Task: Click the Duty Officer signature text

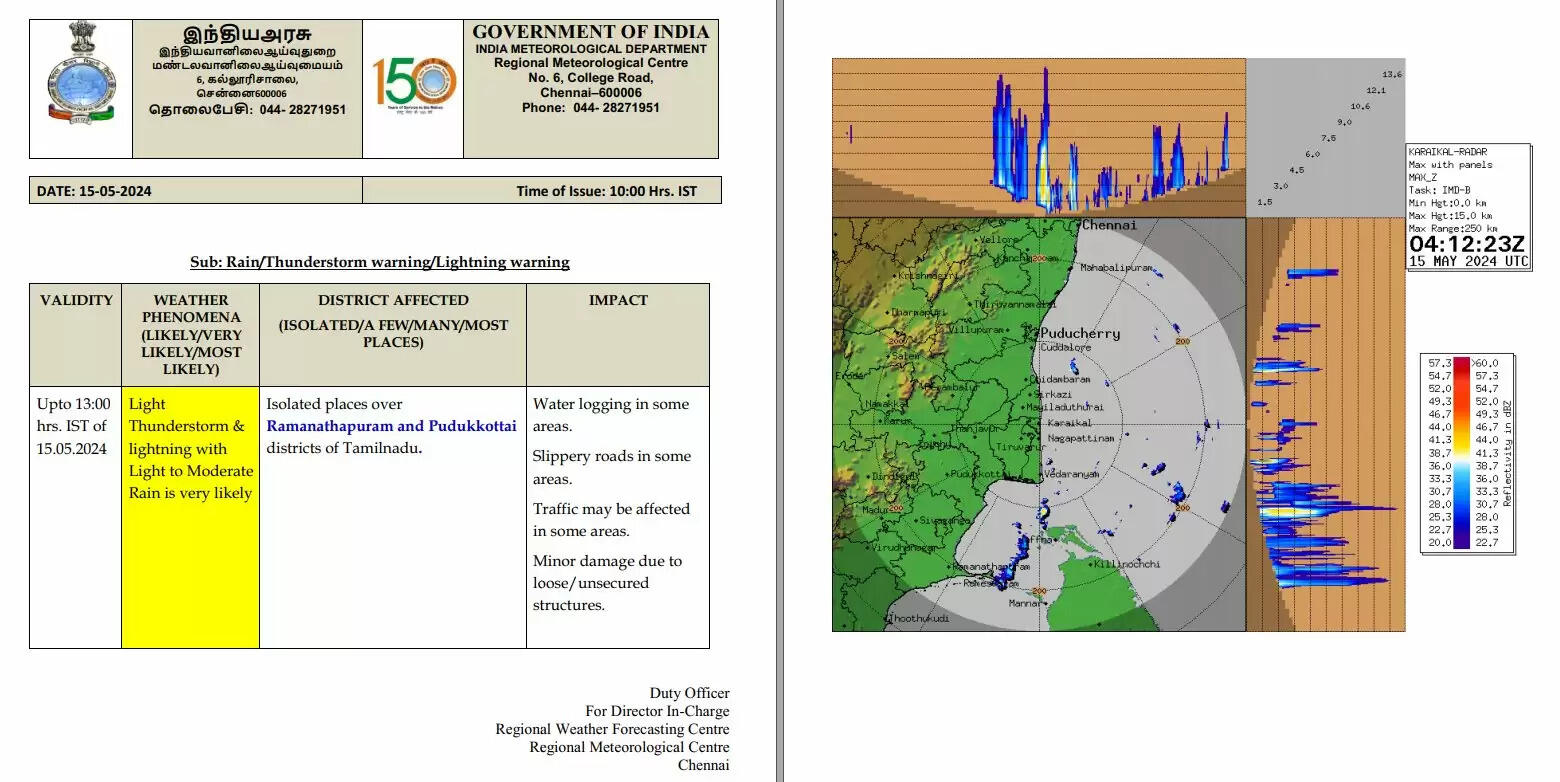Action: point(689,693)
